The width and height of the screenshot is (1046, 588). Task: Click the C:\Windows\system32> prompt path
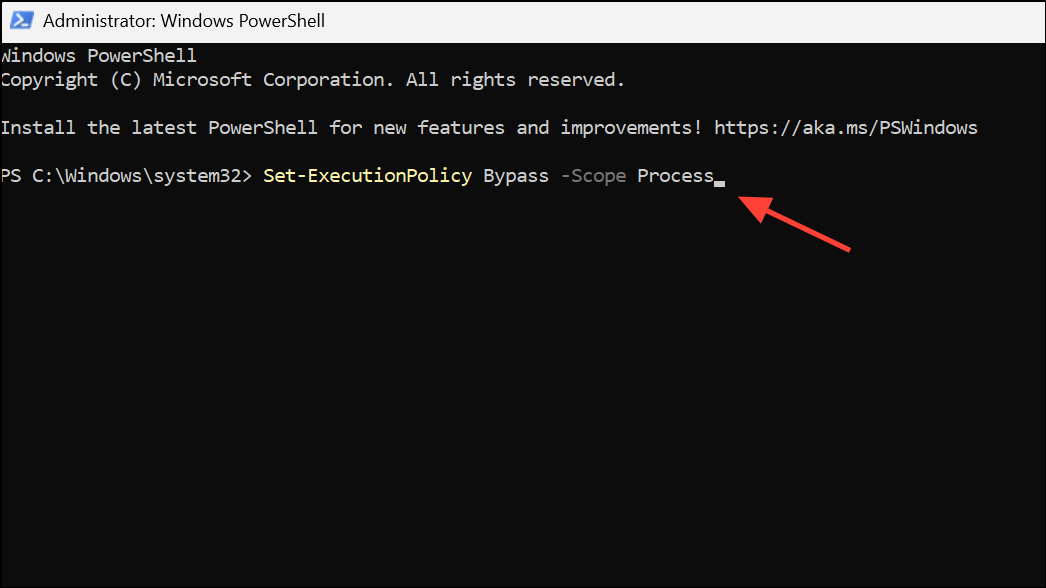[x=142, y=176]
